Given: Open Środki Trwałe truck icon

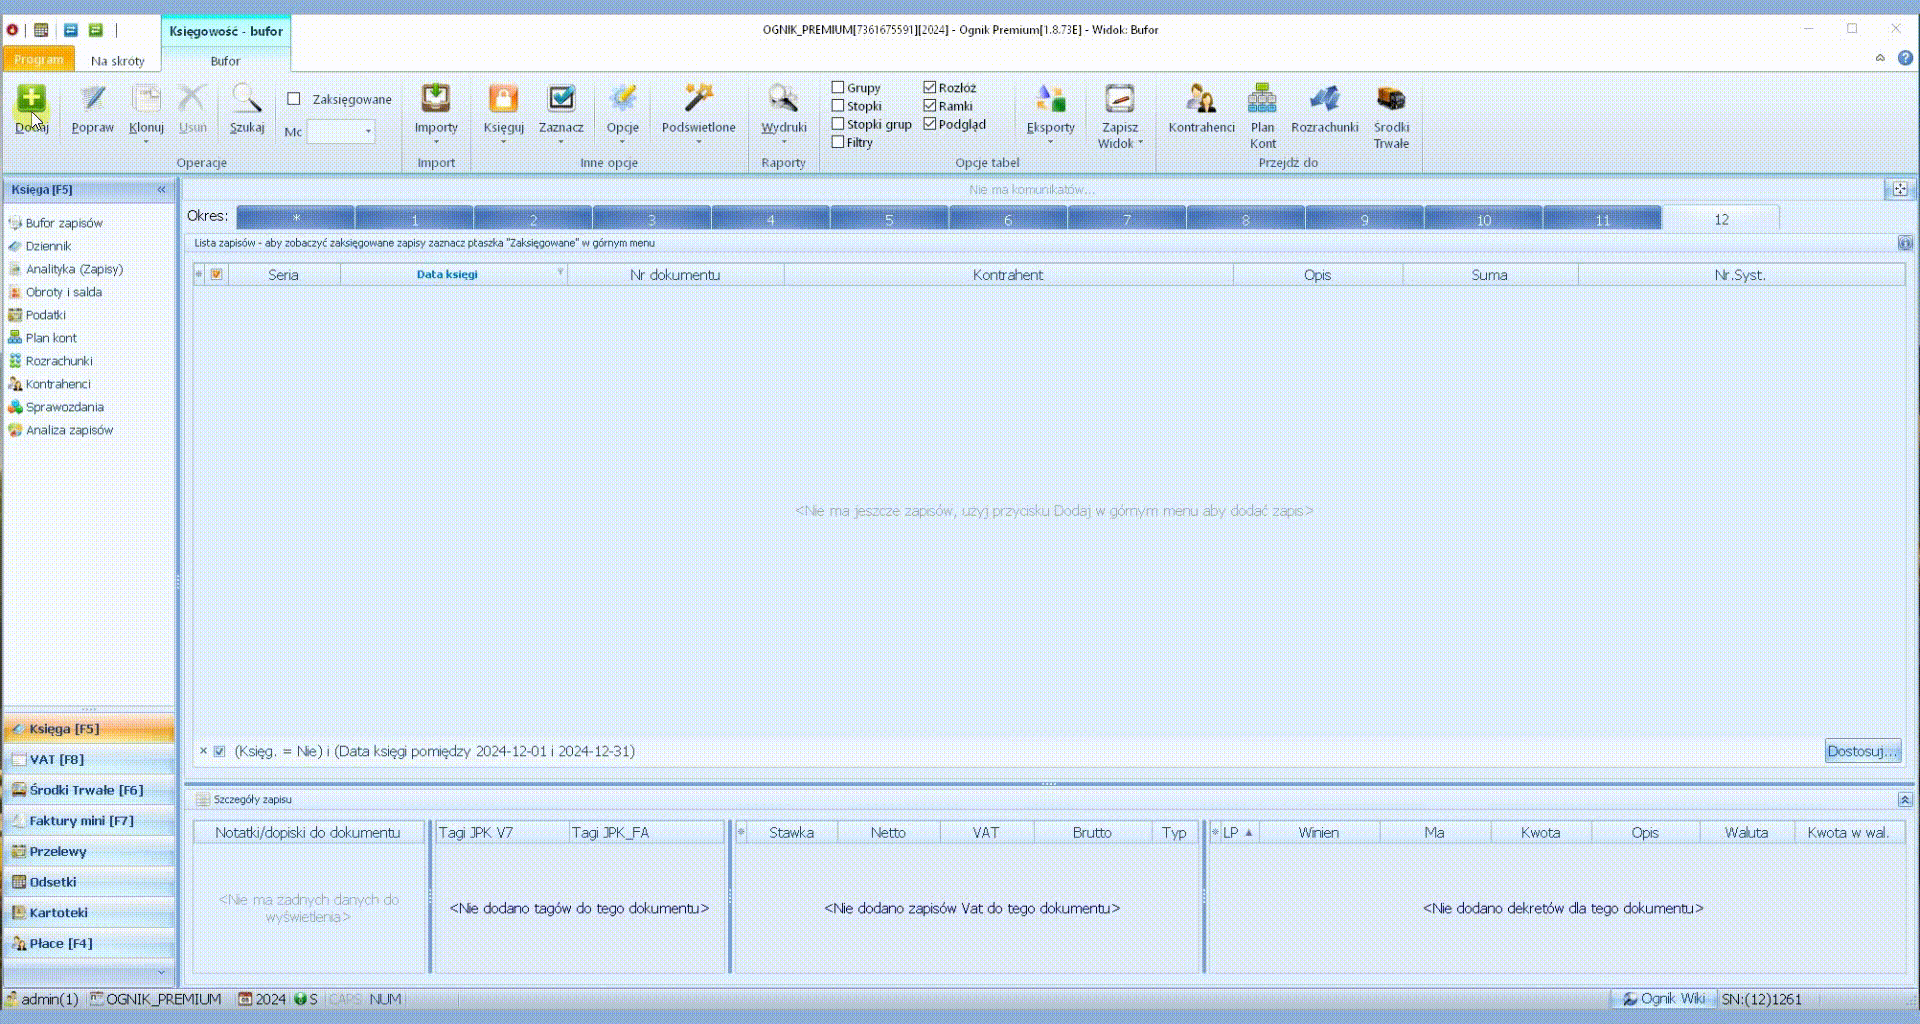Looking at the screenshot, I should point(1391,99).
